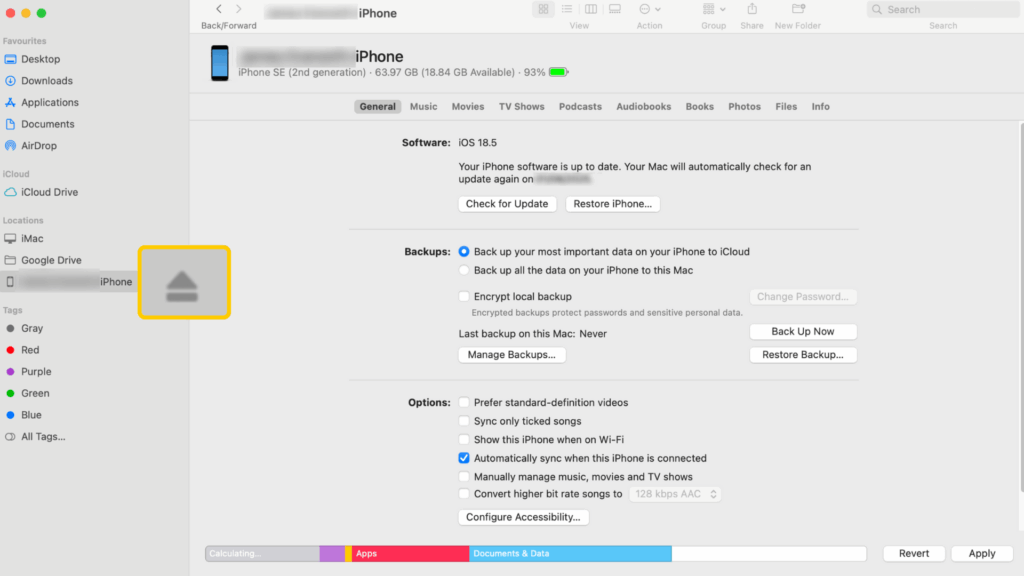Disable Automatically sync when this iPhone is connected
1024x576 pixels.
464,457
